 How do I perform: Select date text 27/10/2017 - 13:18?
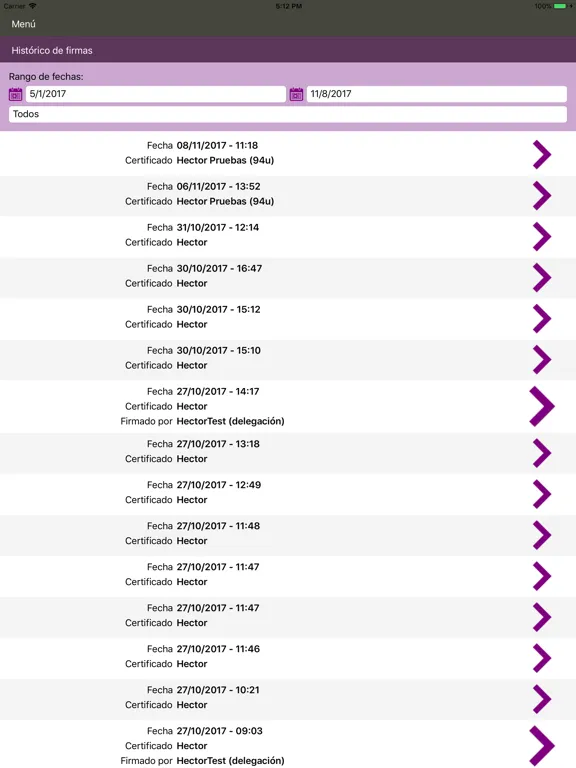pos(218,444)
